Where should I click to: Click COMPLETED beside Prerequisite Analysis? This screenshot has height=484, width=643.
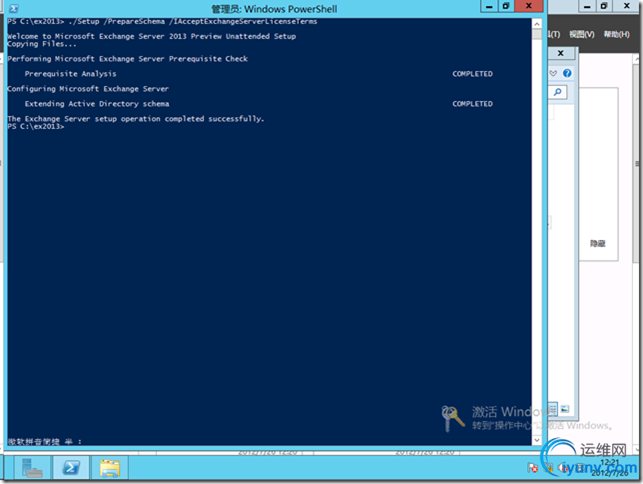click(472, 74)
